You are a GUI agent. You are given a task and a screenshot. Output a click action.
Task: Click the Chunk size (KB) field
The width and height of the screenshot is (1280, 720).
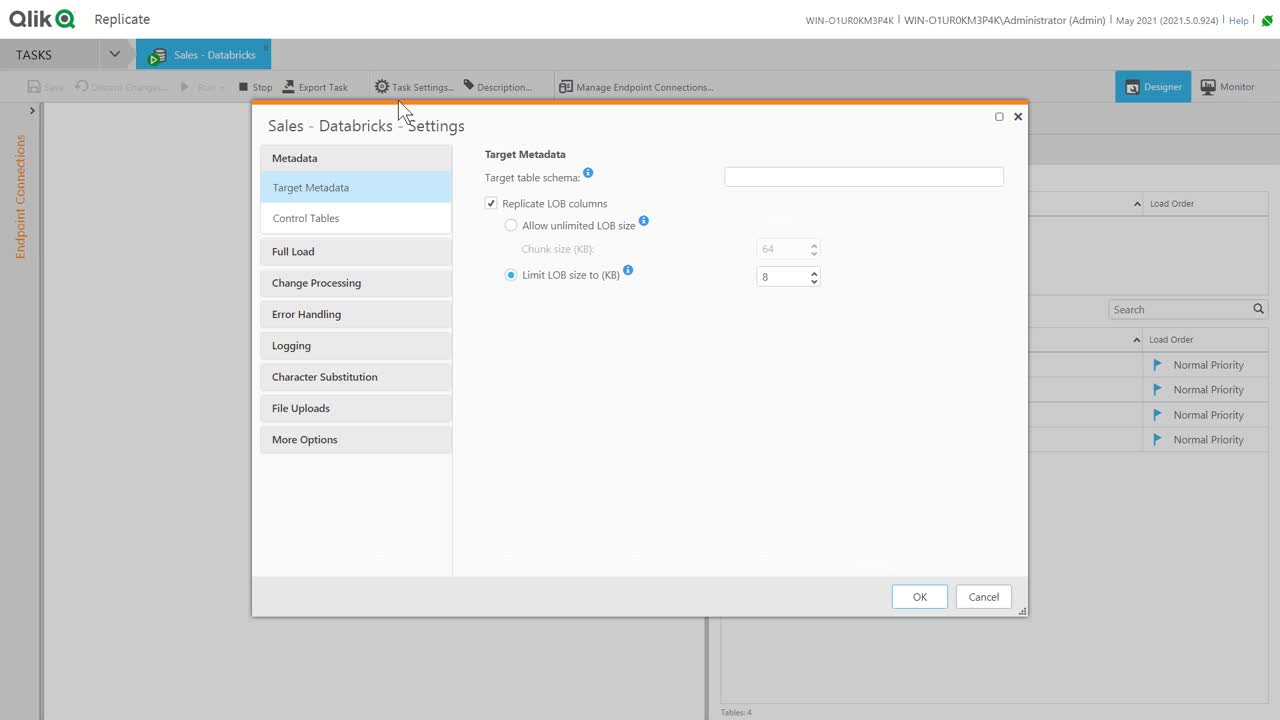click(783, 249)
